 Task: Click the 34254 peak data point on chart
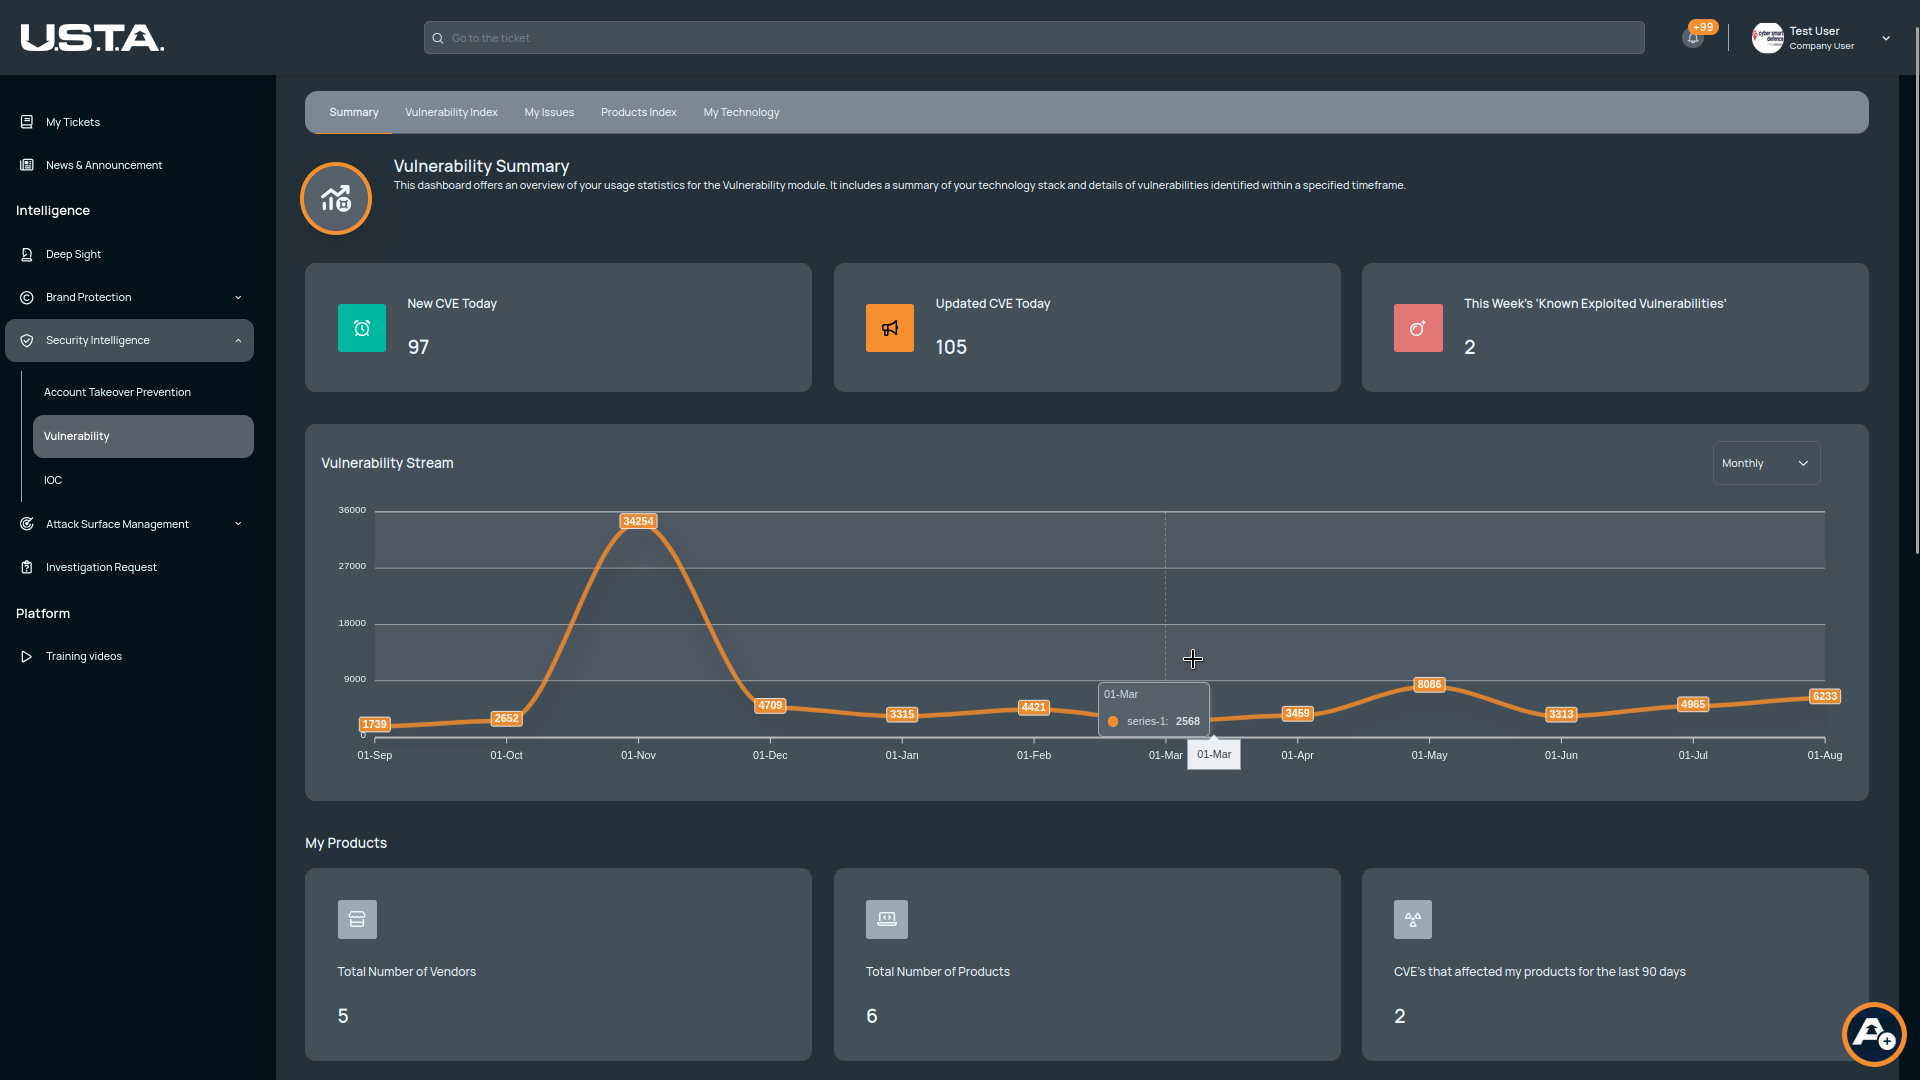click(638, 521)
